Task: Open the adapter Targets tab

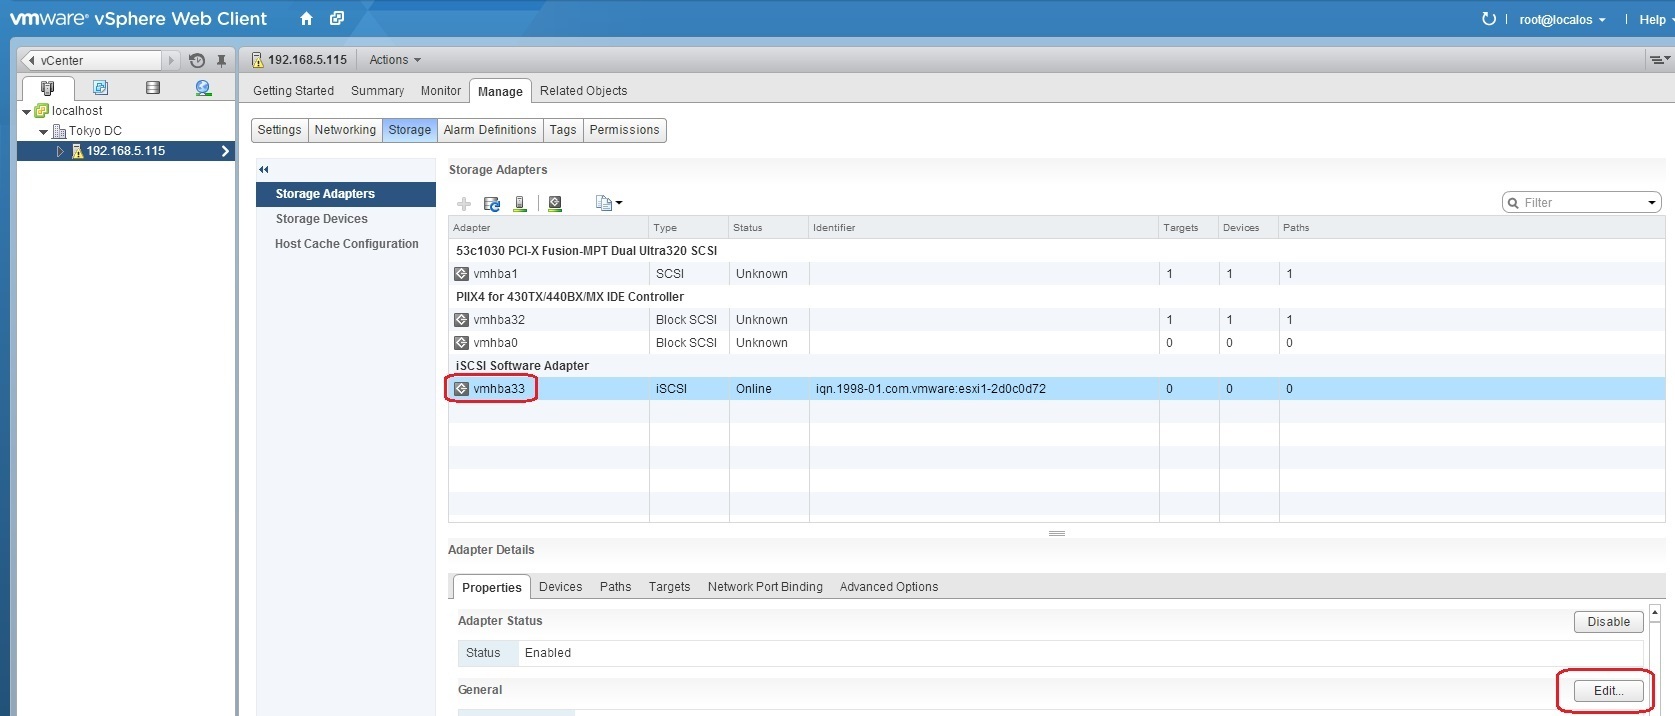Action: 669,587
